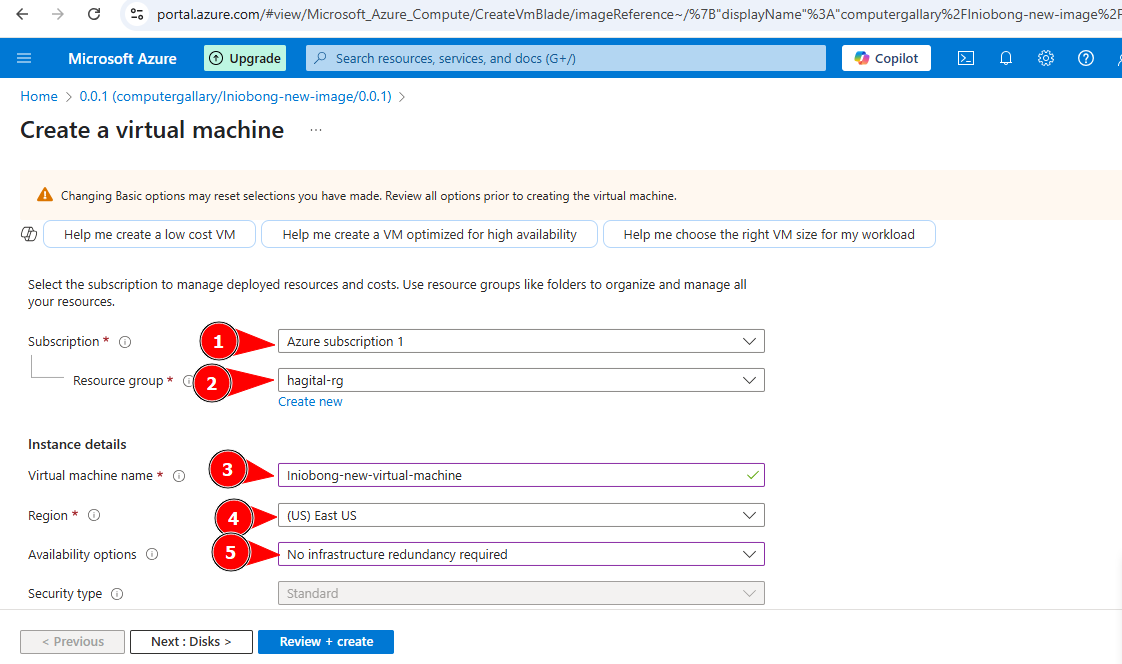Click Help me create a VM optimized for high availability

point(429,234)
